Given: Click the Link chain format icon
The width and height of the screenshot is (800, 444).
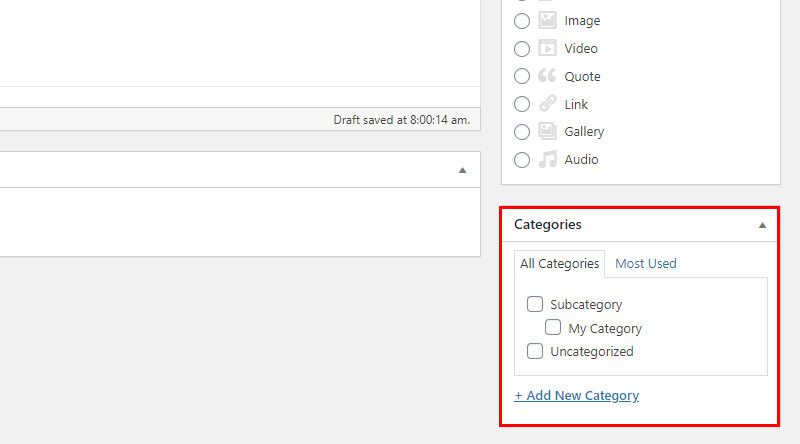Looking at the screenshot, I should (547, 104).
